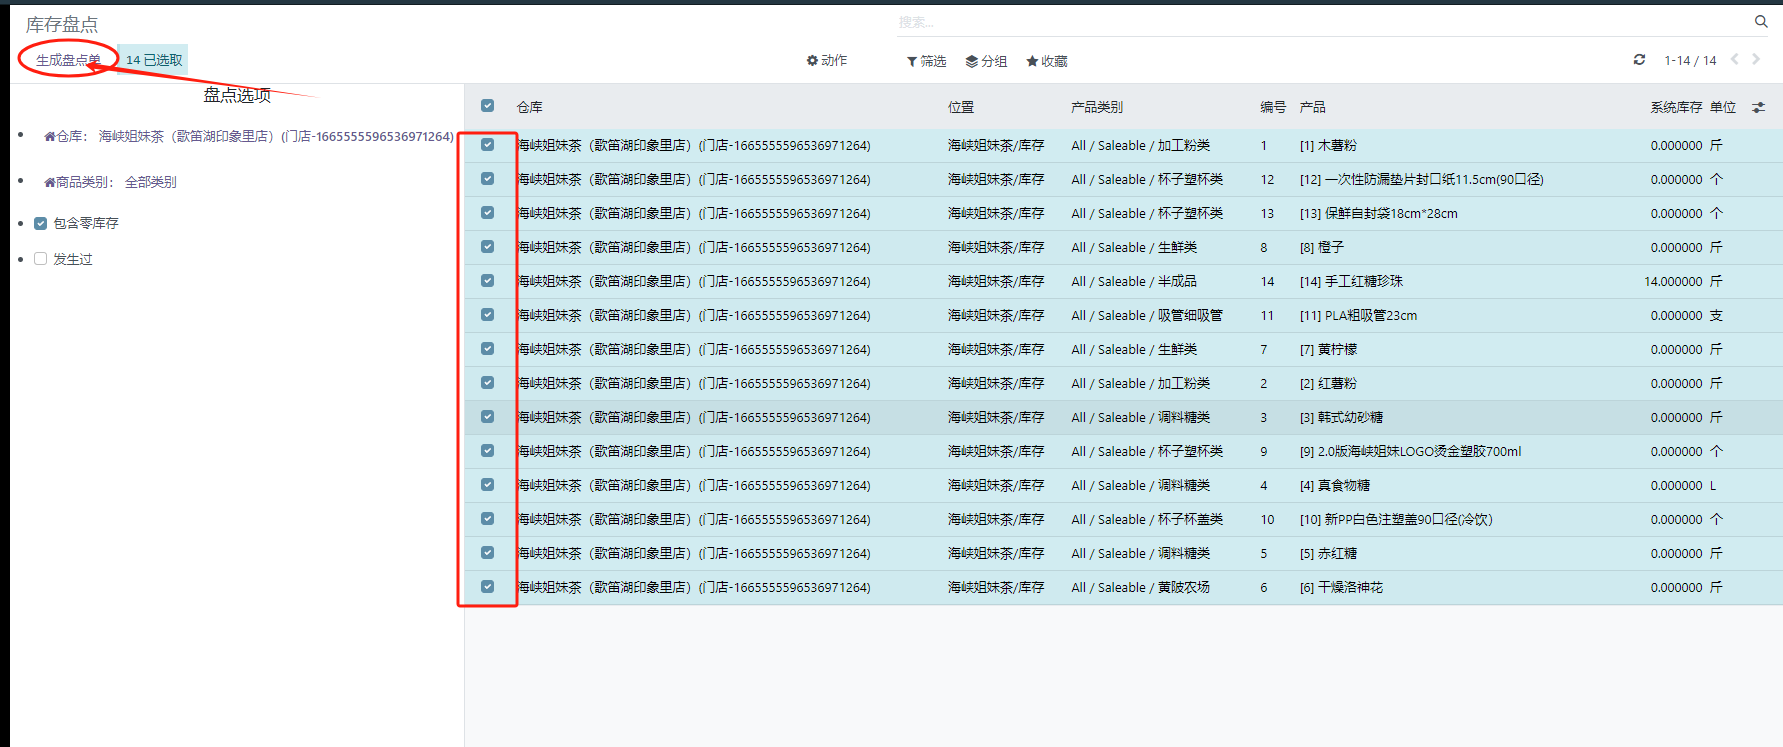Open column settings adjust icon
Image resolution: width=1783 pixels, height=747 pixels.
click(1758, 107)
